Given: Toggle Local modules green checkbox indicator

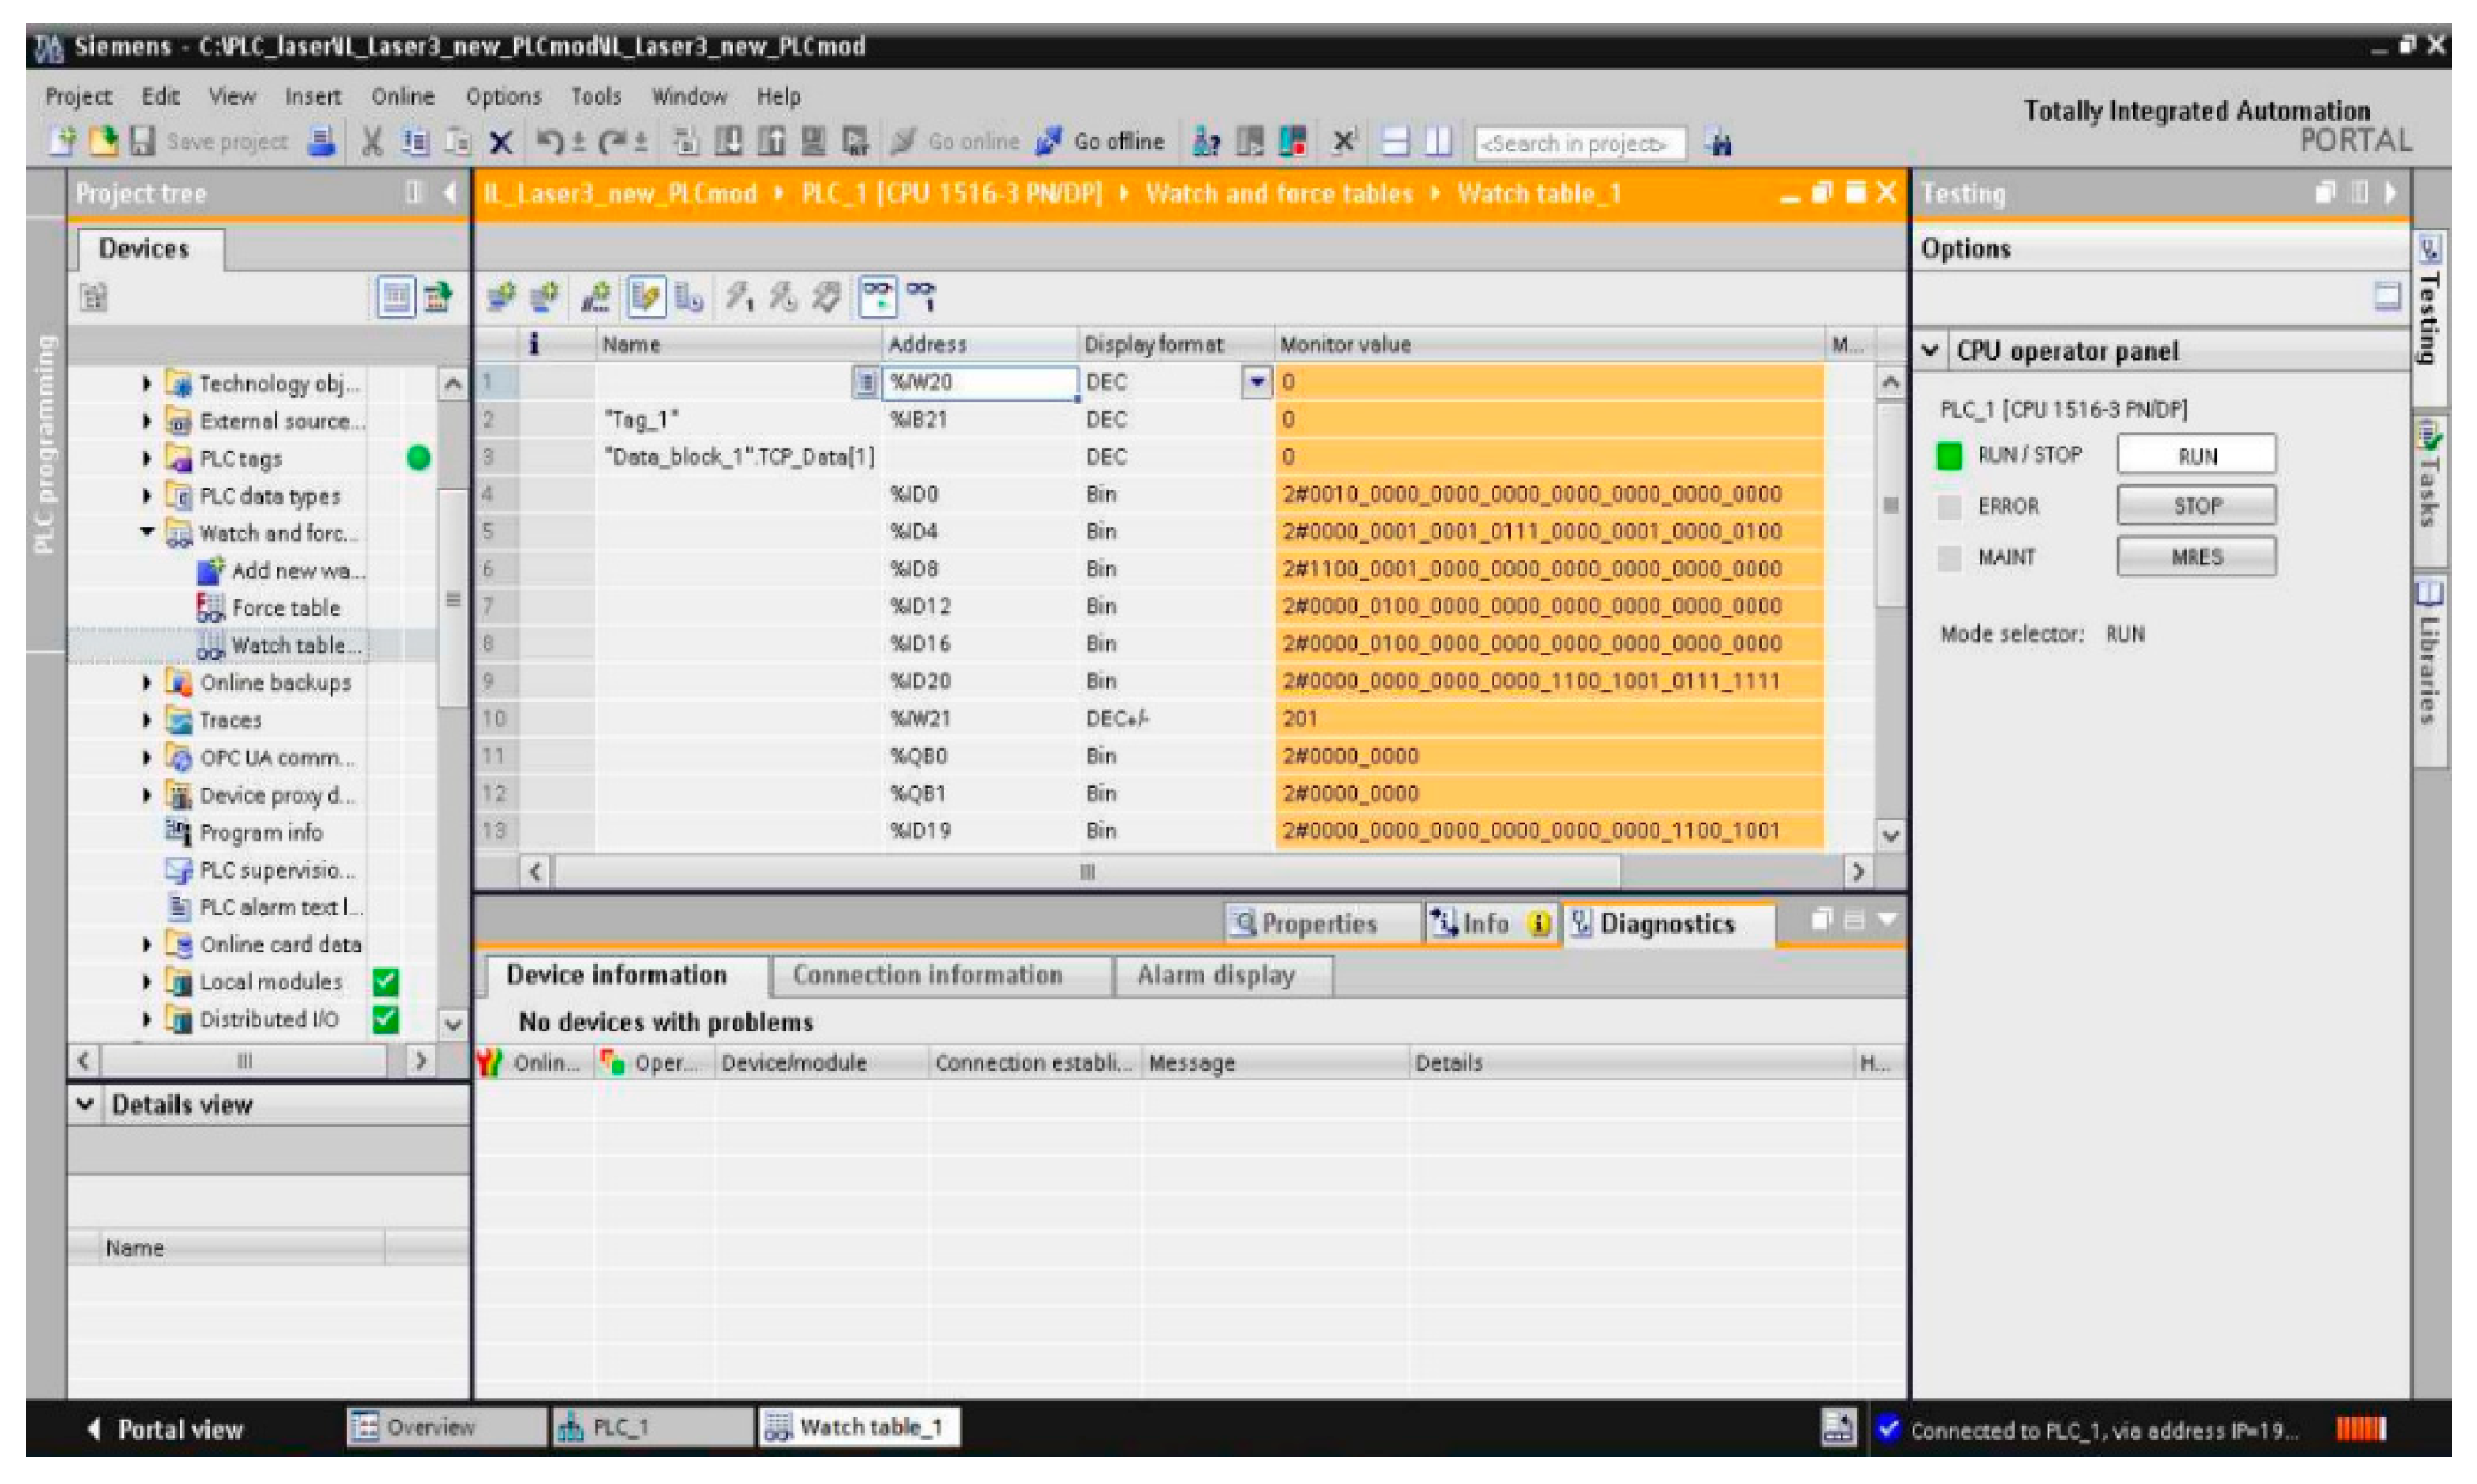Looking at the screenshot, I should coord(385,981).
